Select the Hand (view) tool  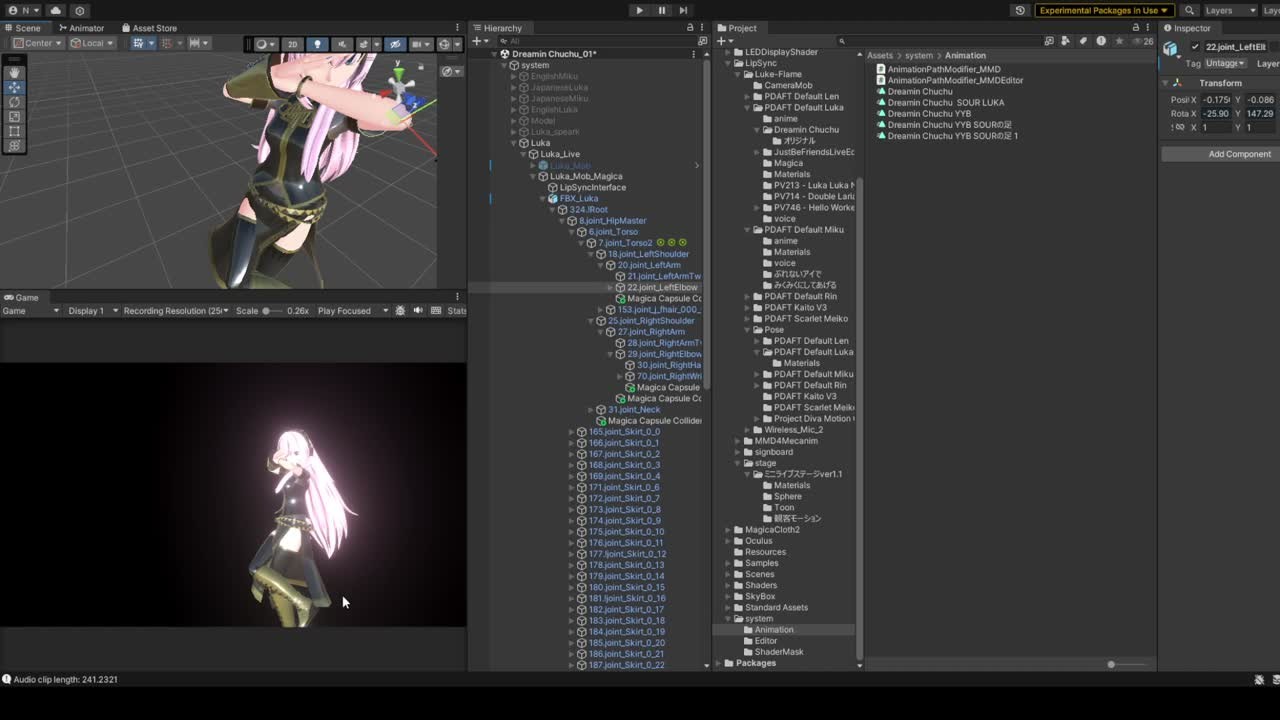coord(14,73)
